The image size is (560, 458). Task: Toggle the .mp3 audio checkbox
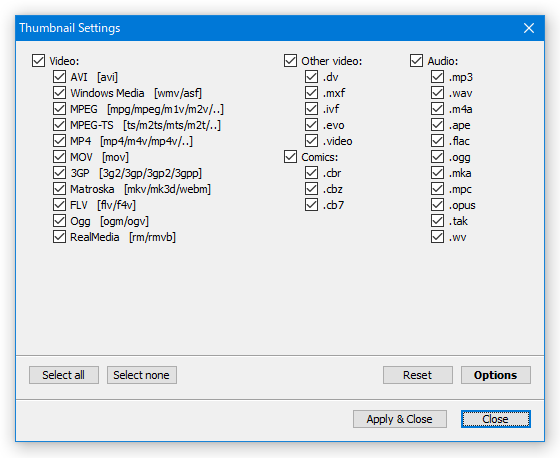(x=438, y=77)
